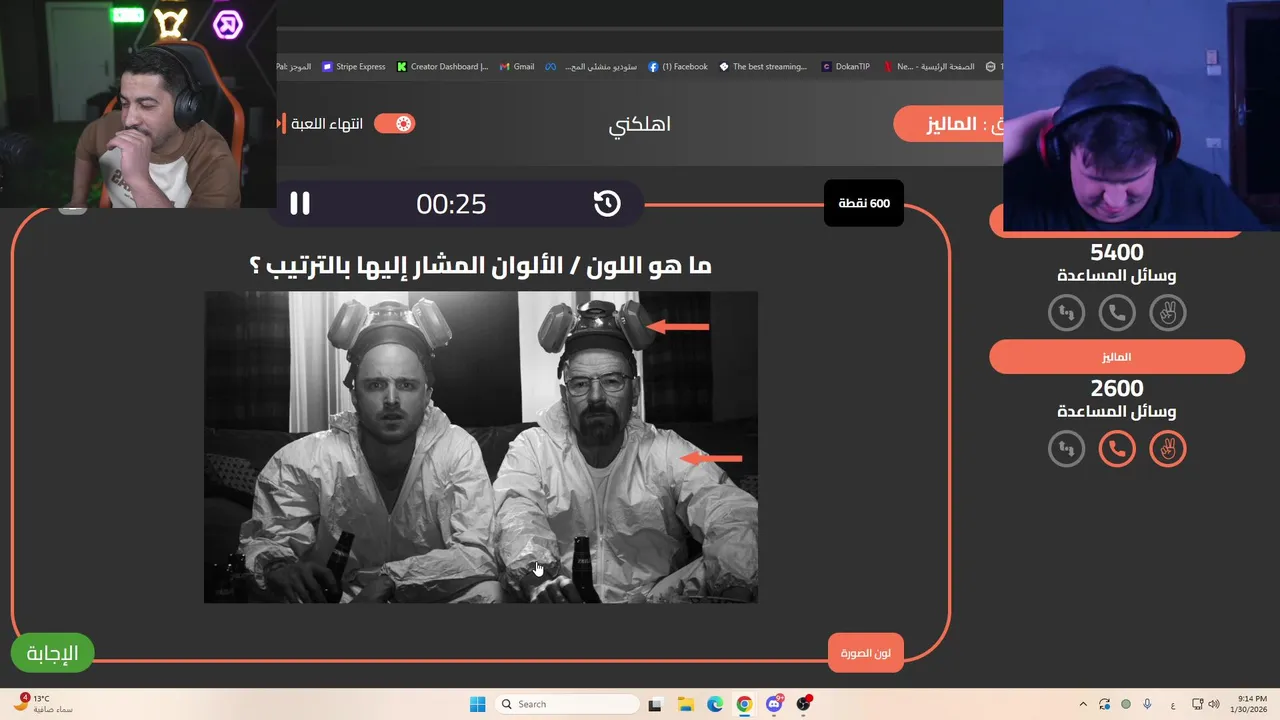
Task: Click the green الإجابة answer button
Action: click(x=52, y=654)
